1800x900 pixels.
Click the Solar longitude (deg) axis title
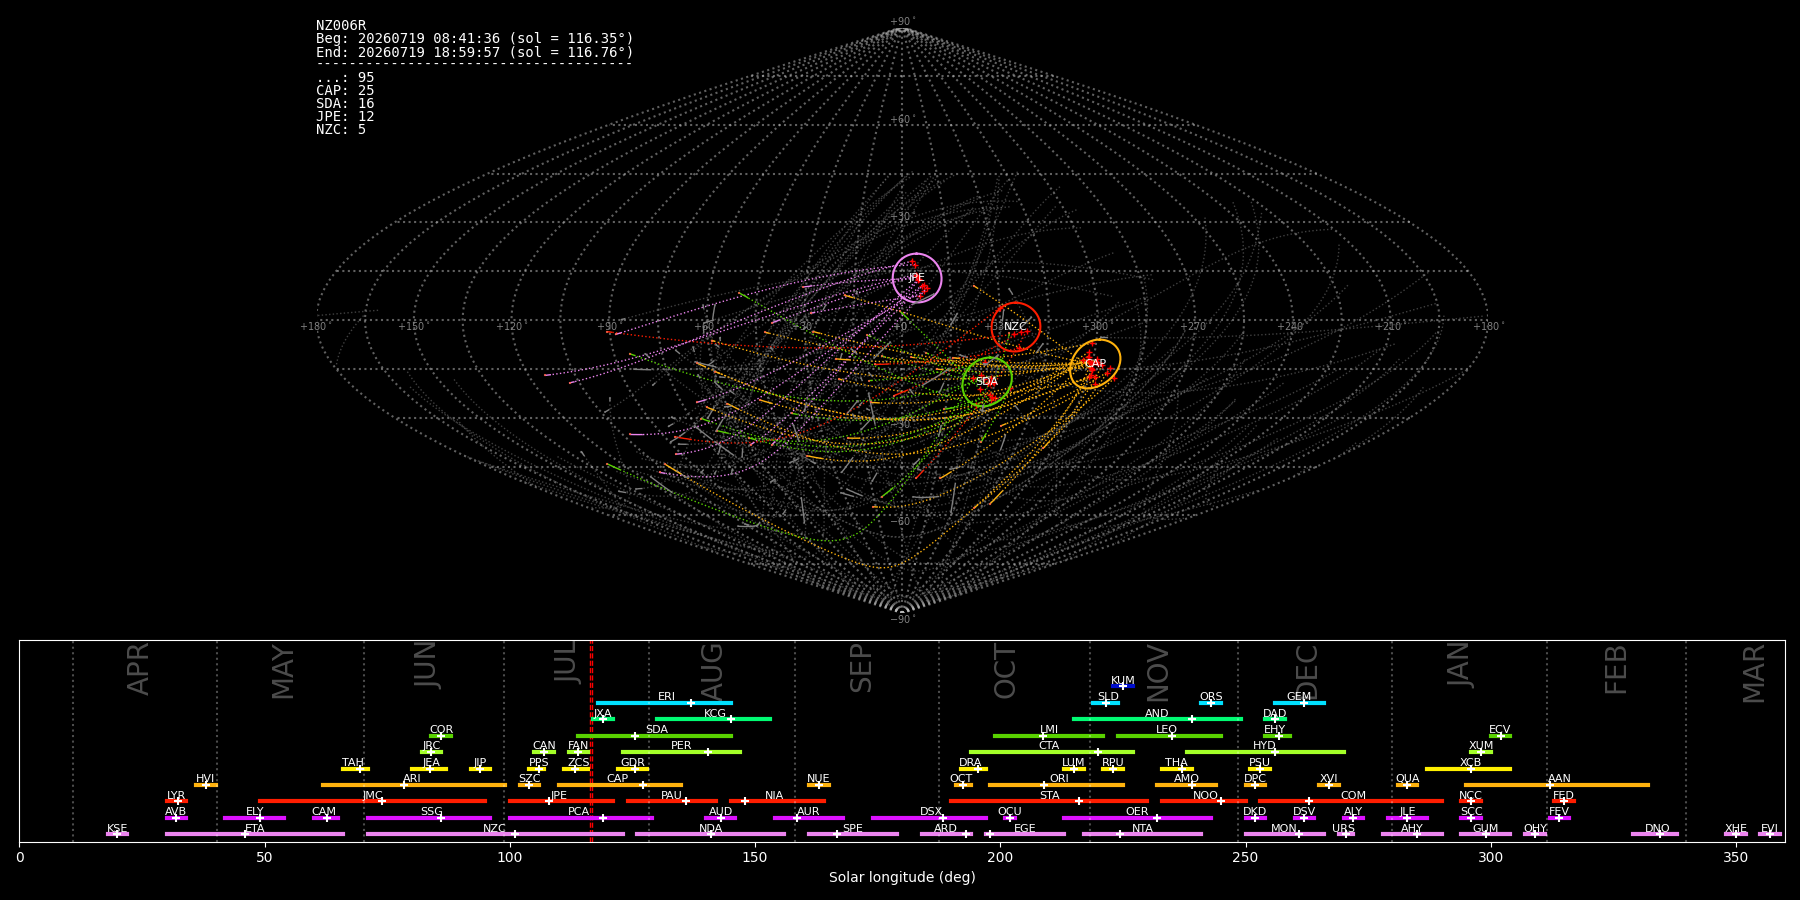tap(902, 878)
